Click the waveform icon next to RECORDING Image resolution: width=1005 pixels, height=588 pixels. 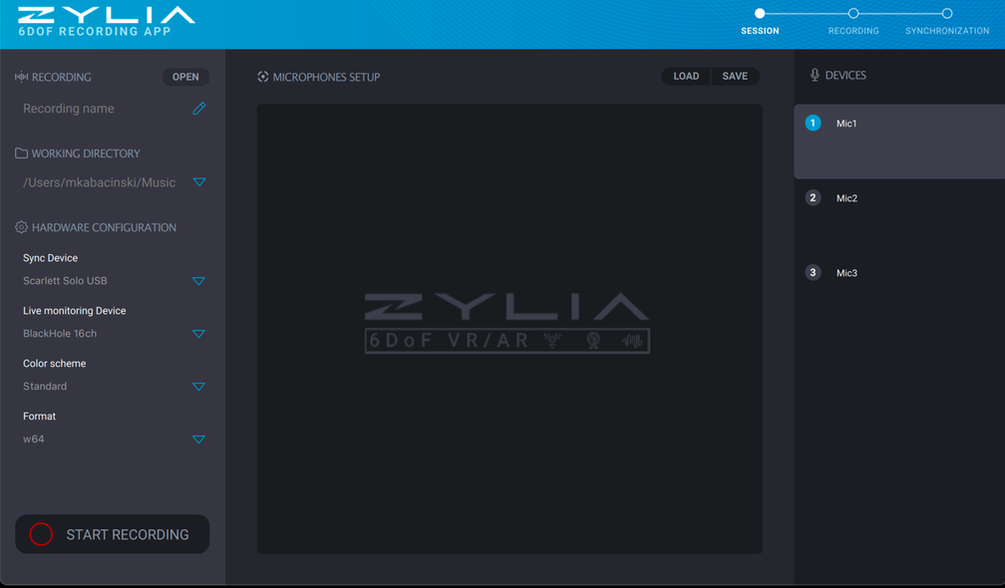tap(21, 77)
